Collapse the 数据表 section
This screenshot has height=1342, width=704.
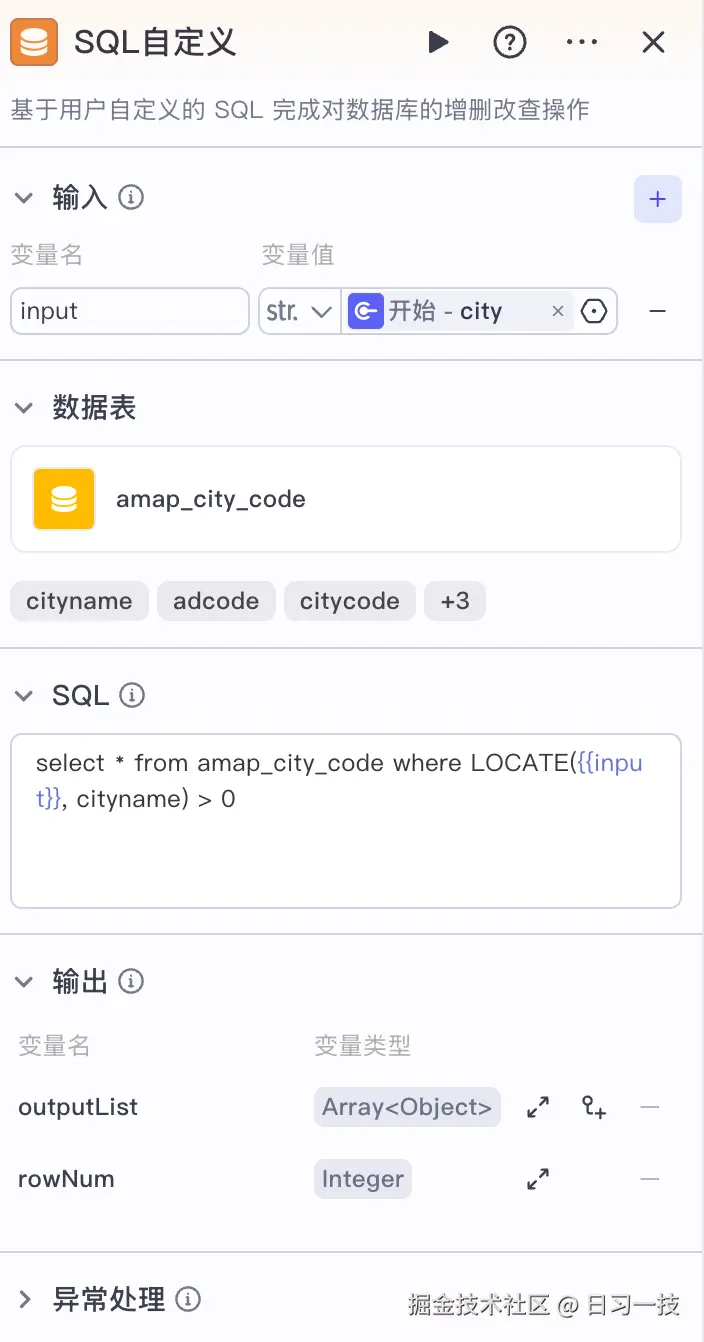(24, 407)
